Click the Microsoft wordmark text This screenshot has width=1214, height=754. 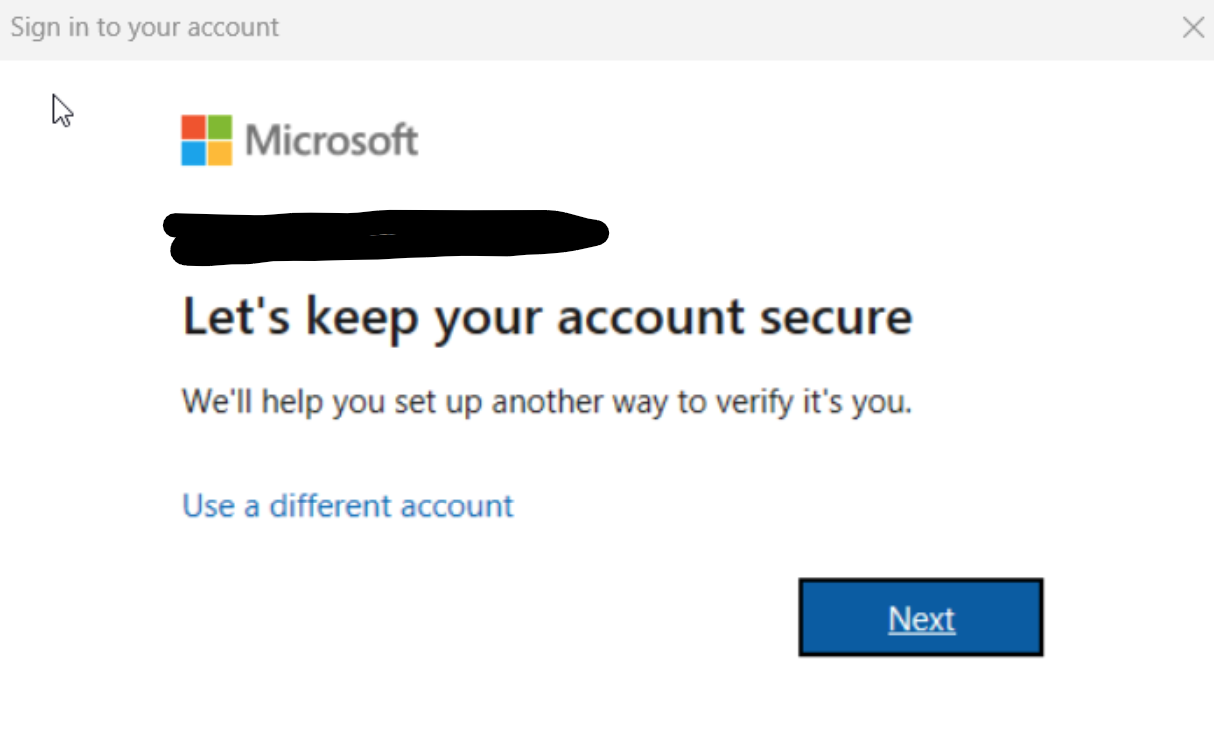332,140
